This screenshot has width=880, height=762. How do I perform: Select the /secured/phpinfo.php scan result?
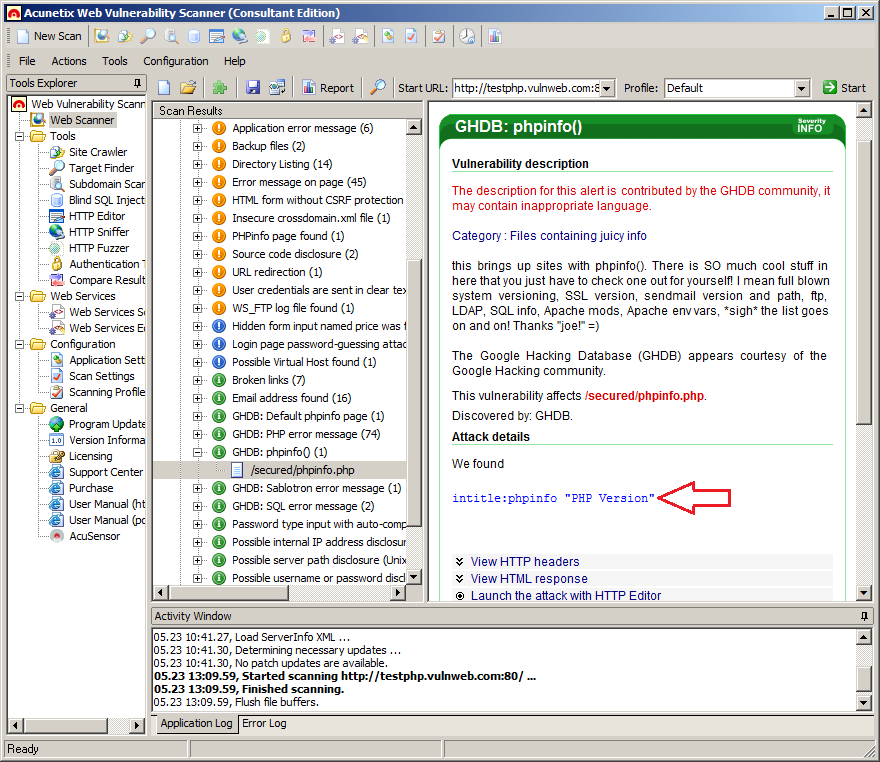coord(302,470)
